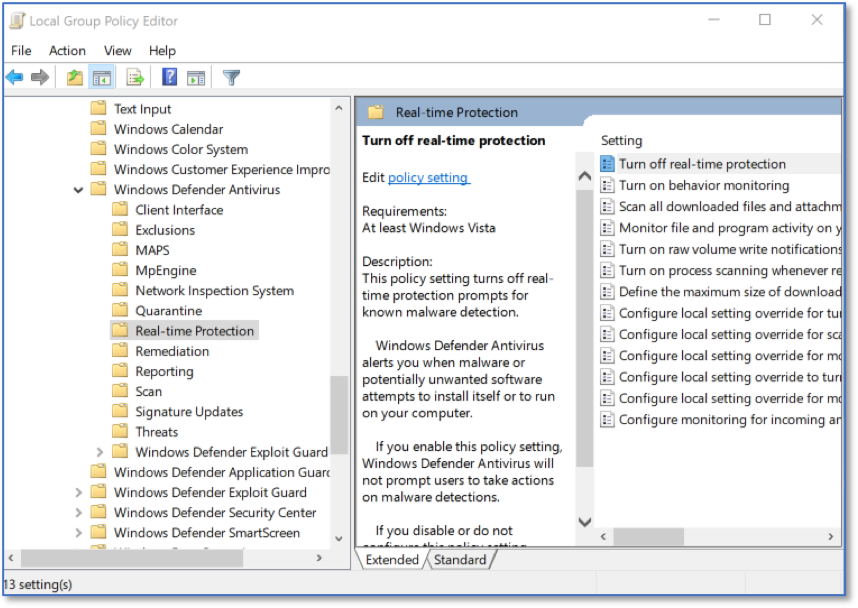
Task: Click description pane scroll down arrow
Action: tap(584, 522)
